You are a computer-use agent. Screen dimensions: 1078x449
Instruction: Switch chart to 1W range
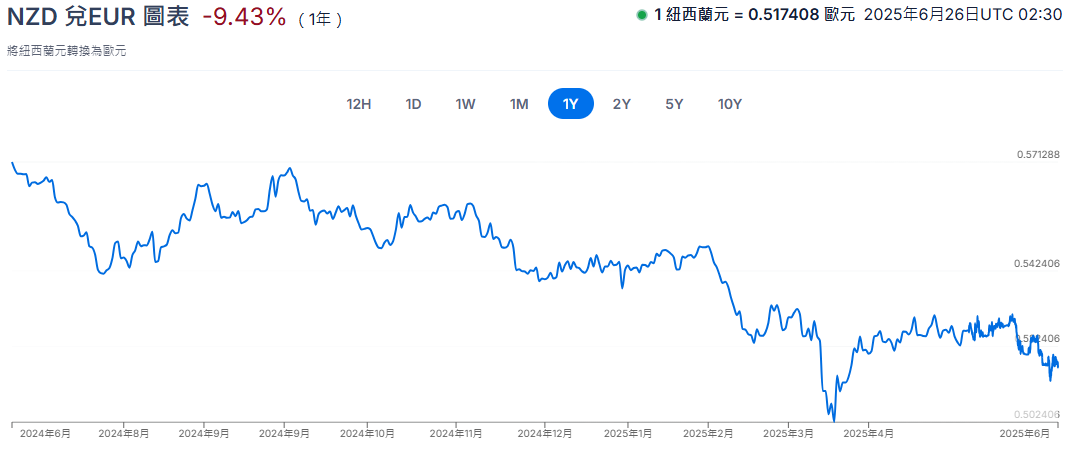click(465, 105)
